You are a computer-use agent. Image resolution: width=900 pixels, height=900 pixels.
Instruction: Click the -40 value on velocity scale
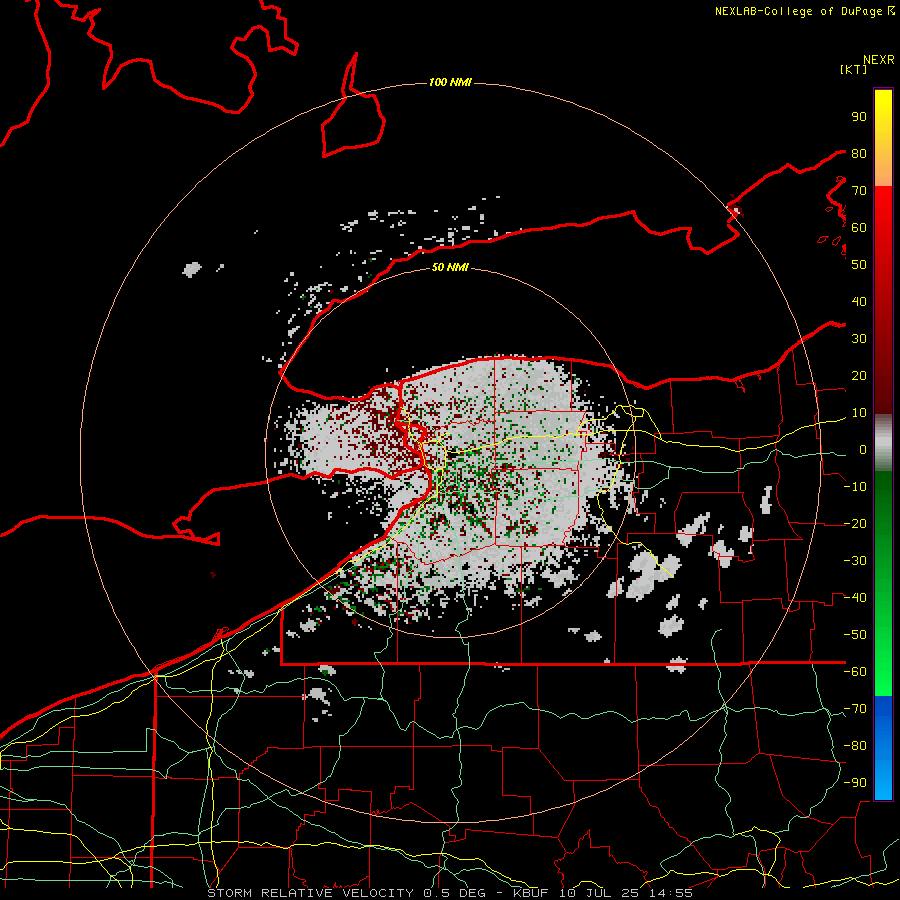click(855, 598)
